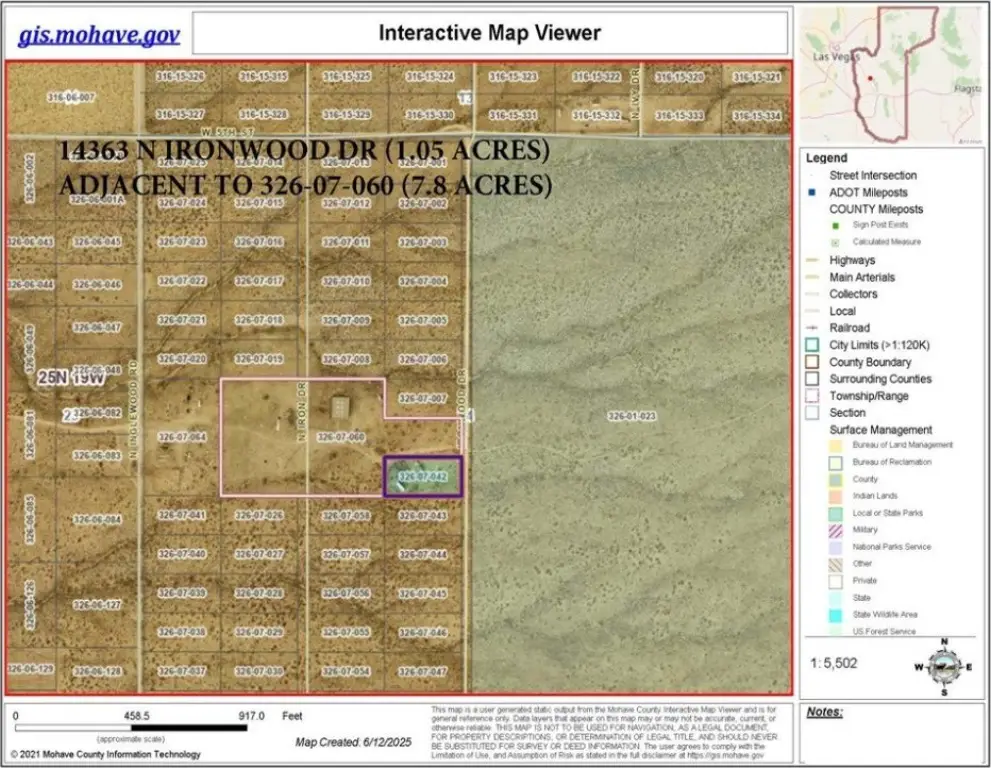Click the Military hatched legend symbol
The image size is (991, 768).
tap(836, 529)
